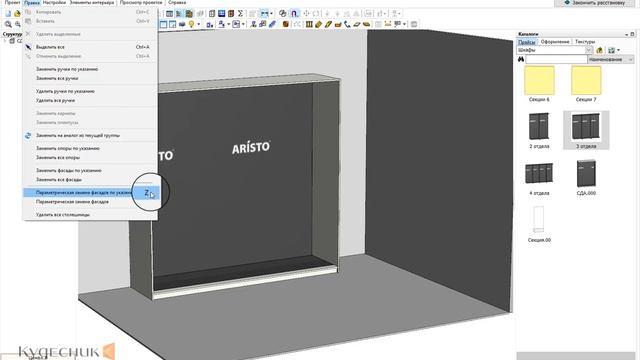
Task: Click the oval tabletop toolbar icon
Action: (367, 24)
